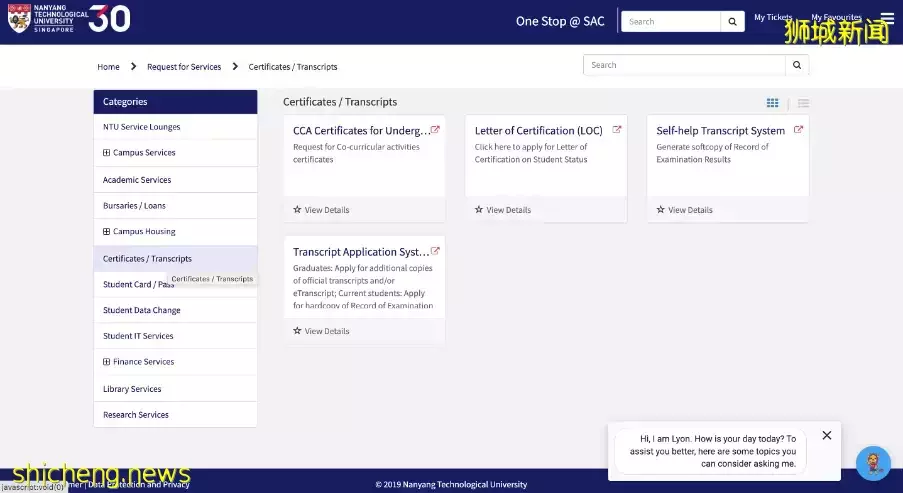Switch to list view layout icon
Viewport: 904px width, 494px height.
(803, 103)
